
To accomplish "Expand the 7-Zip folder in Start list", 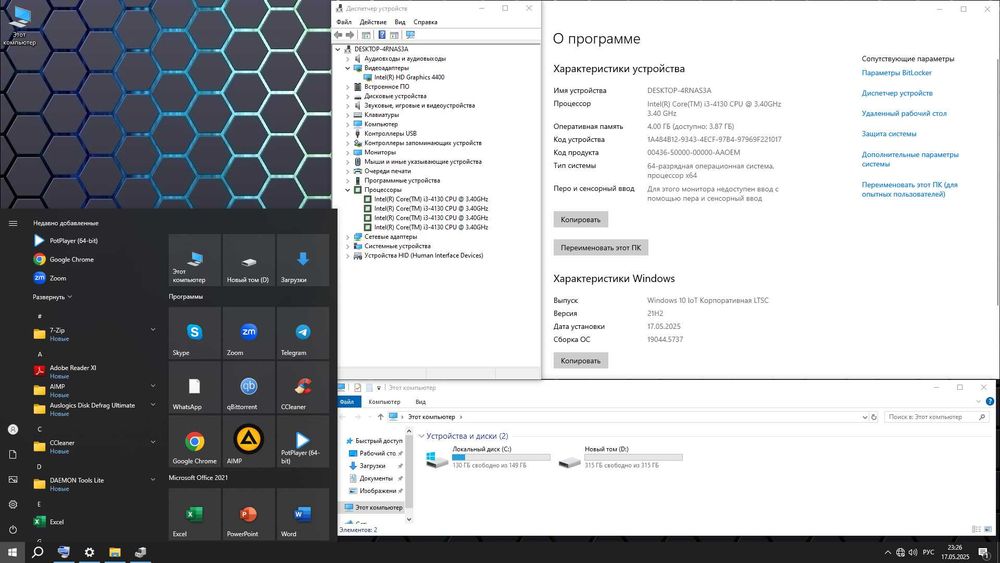I will pos(153,330).
